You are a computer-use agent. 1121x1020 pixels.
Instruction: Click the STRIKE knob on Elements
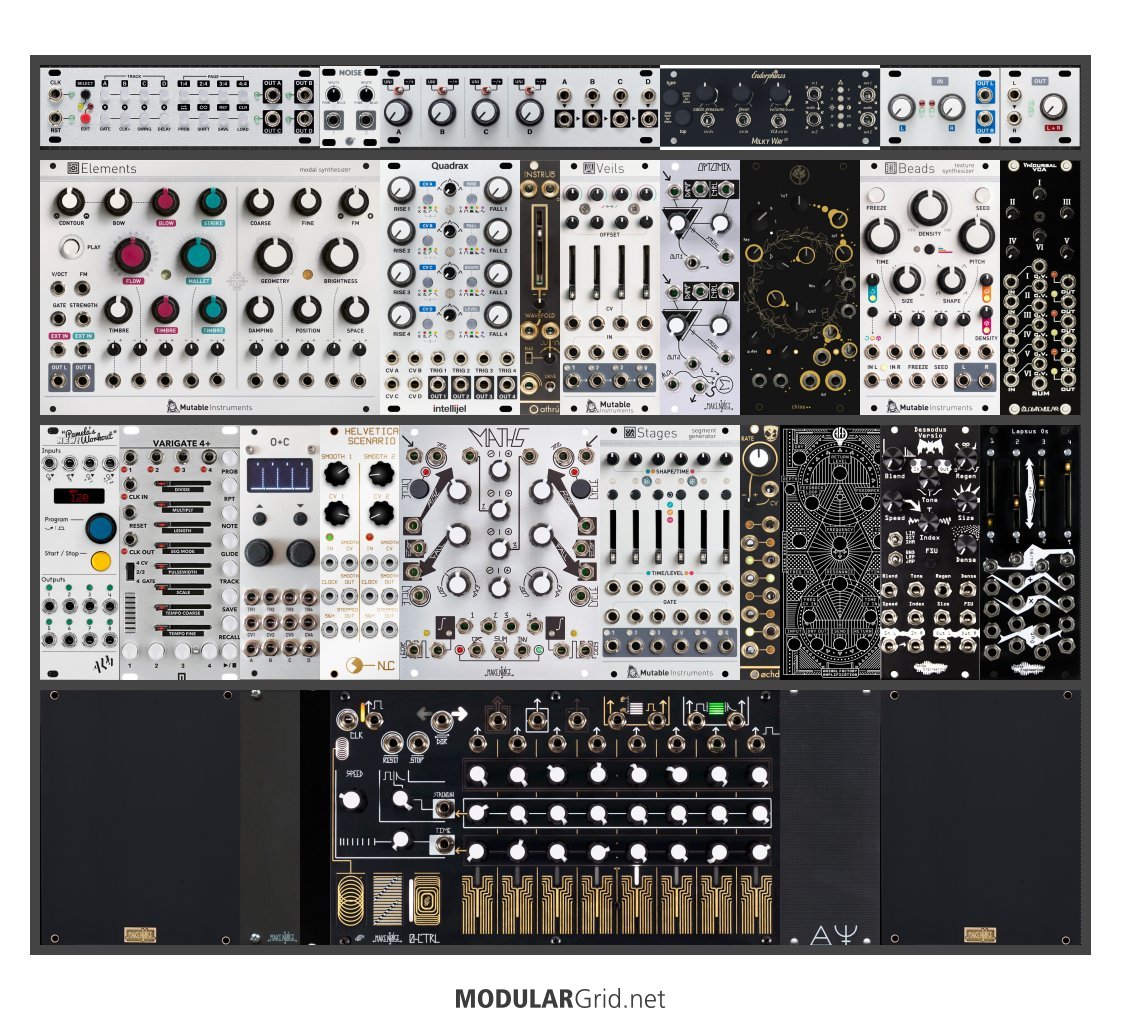pyautogui.click(x=212, y=203)
